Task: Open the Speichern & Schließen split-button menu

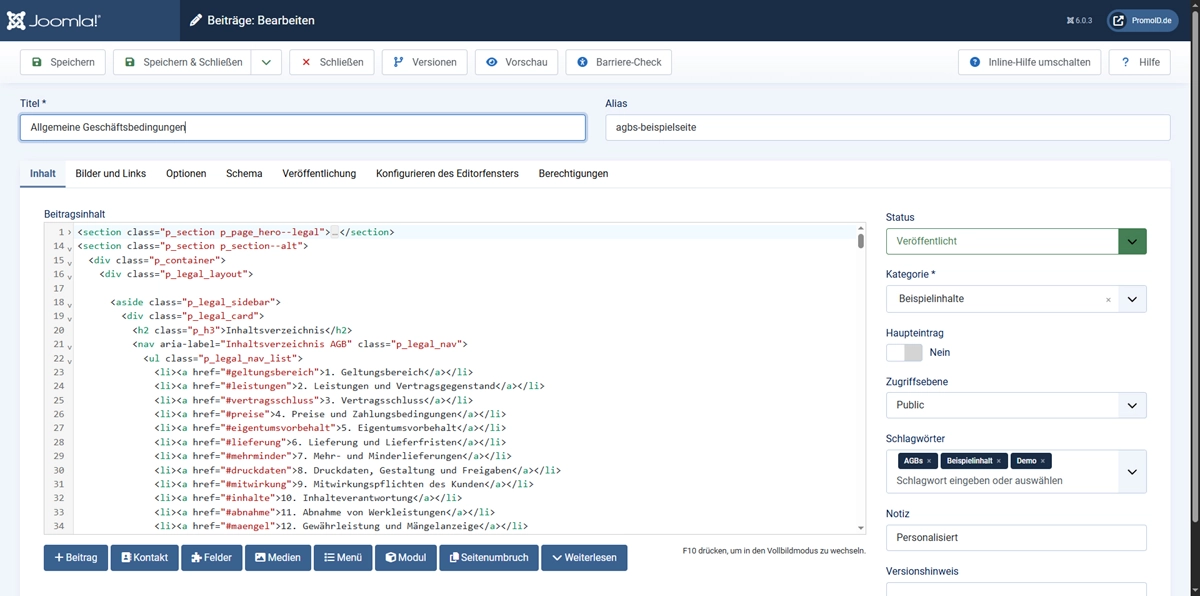Action: point(266,61)
